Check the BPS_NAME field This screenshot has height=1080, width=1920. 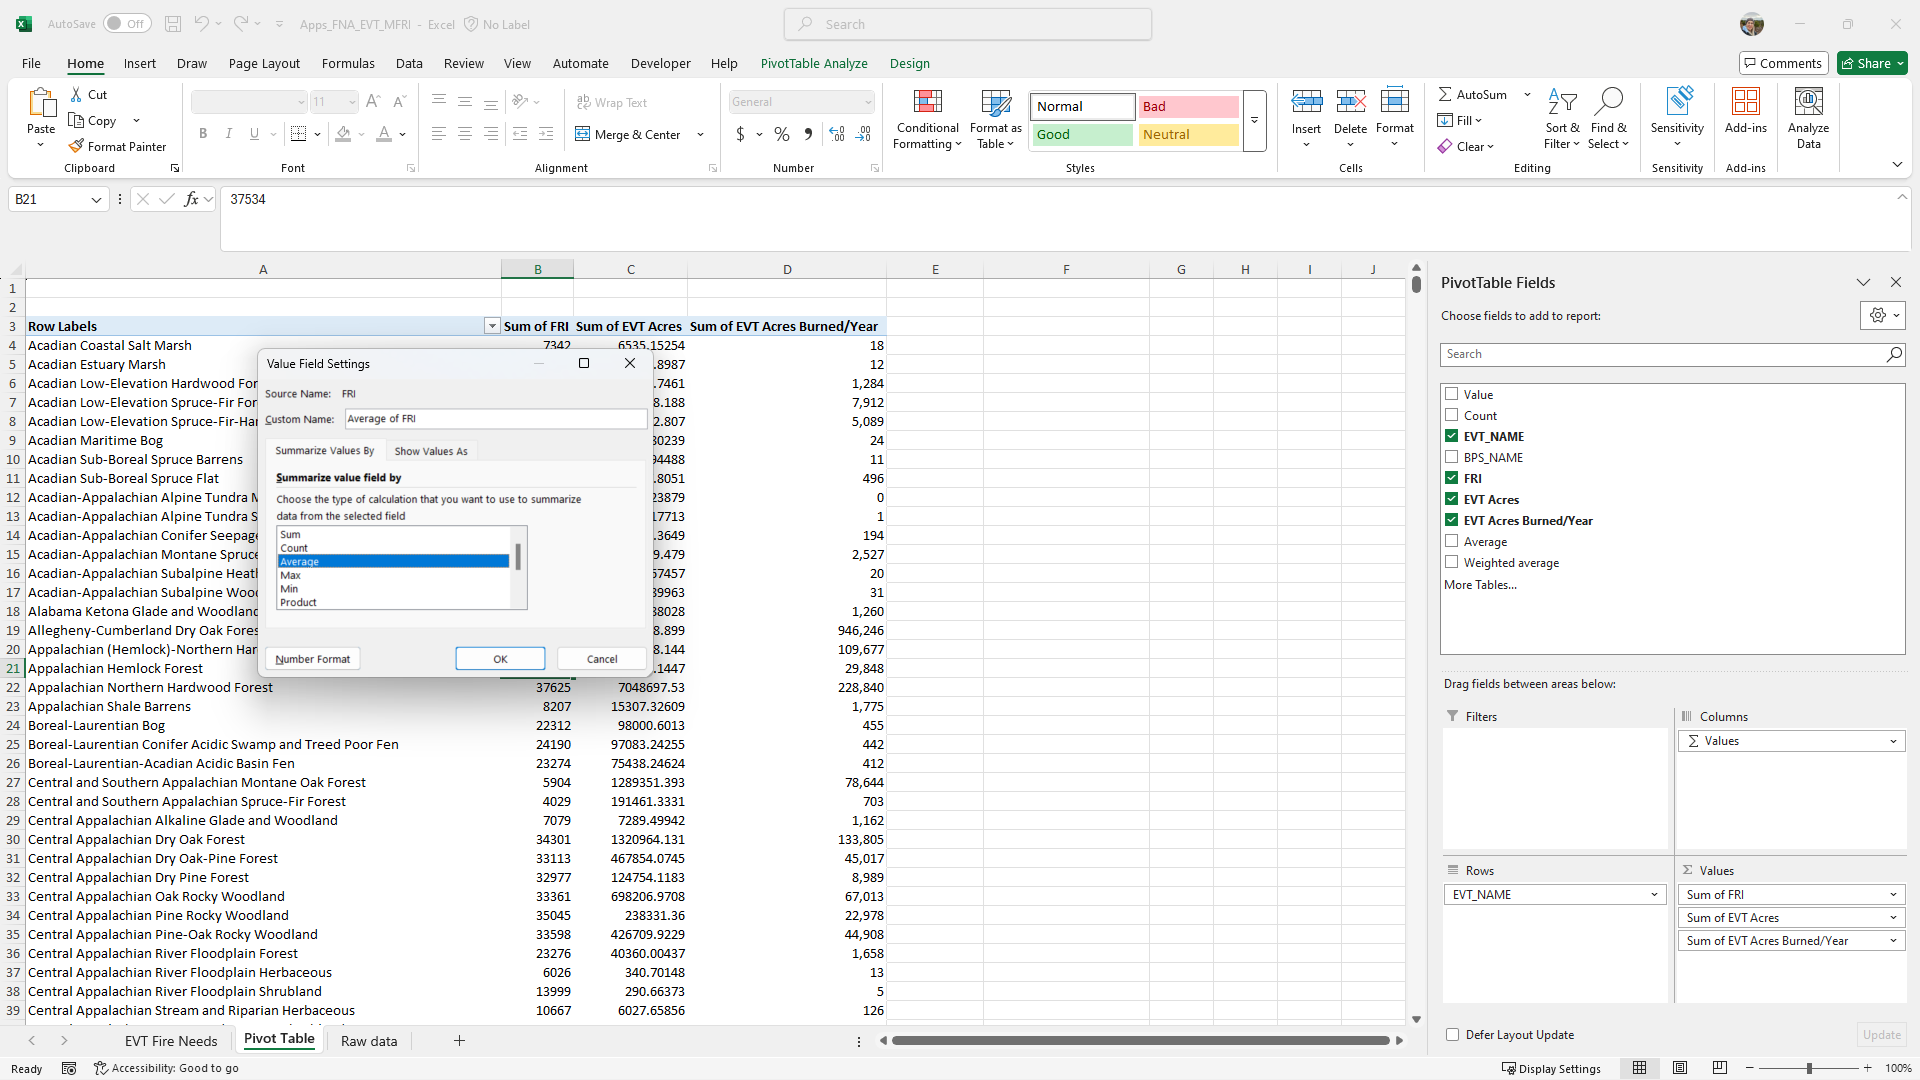coord(1452,457)
